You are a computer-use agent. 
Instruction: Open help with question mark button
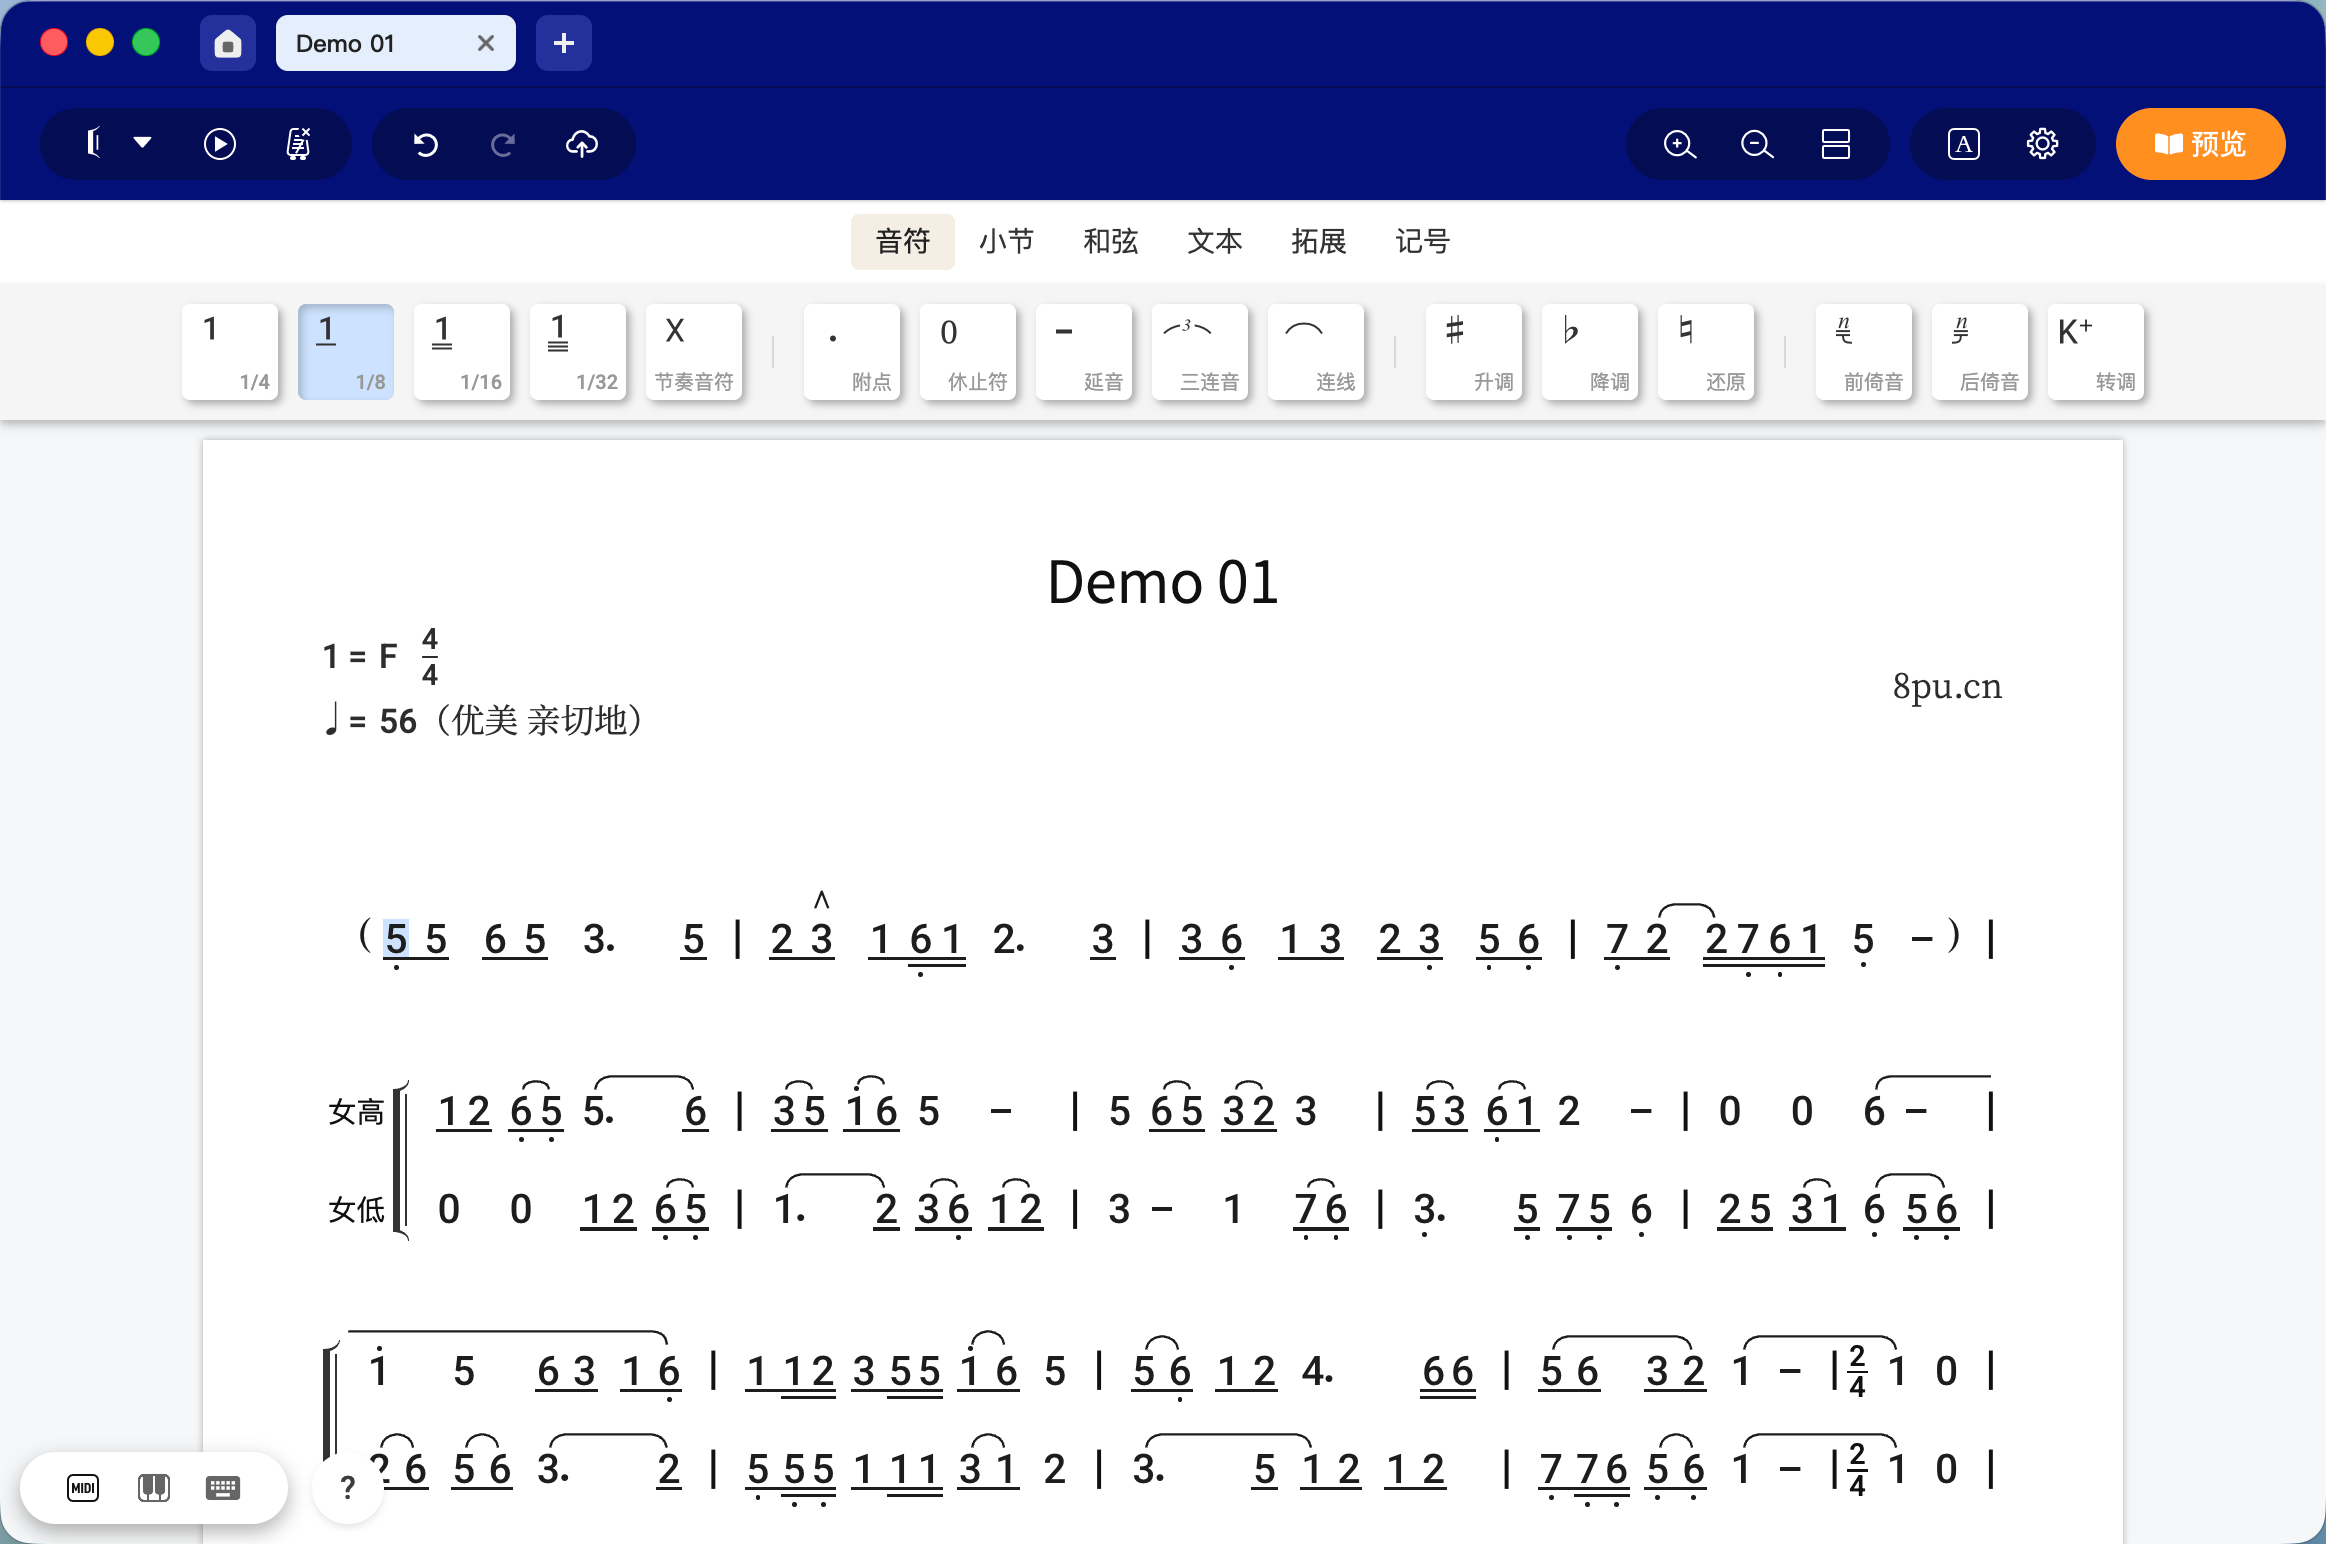tap(348, 1488)
